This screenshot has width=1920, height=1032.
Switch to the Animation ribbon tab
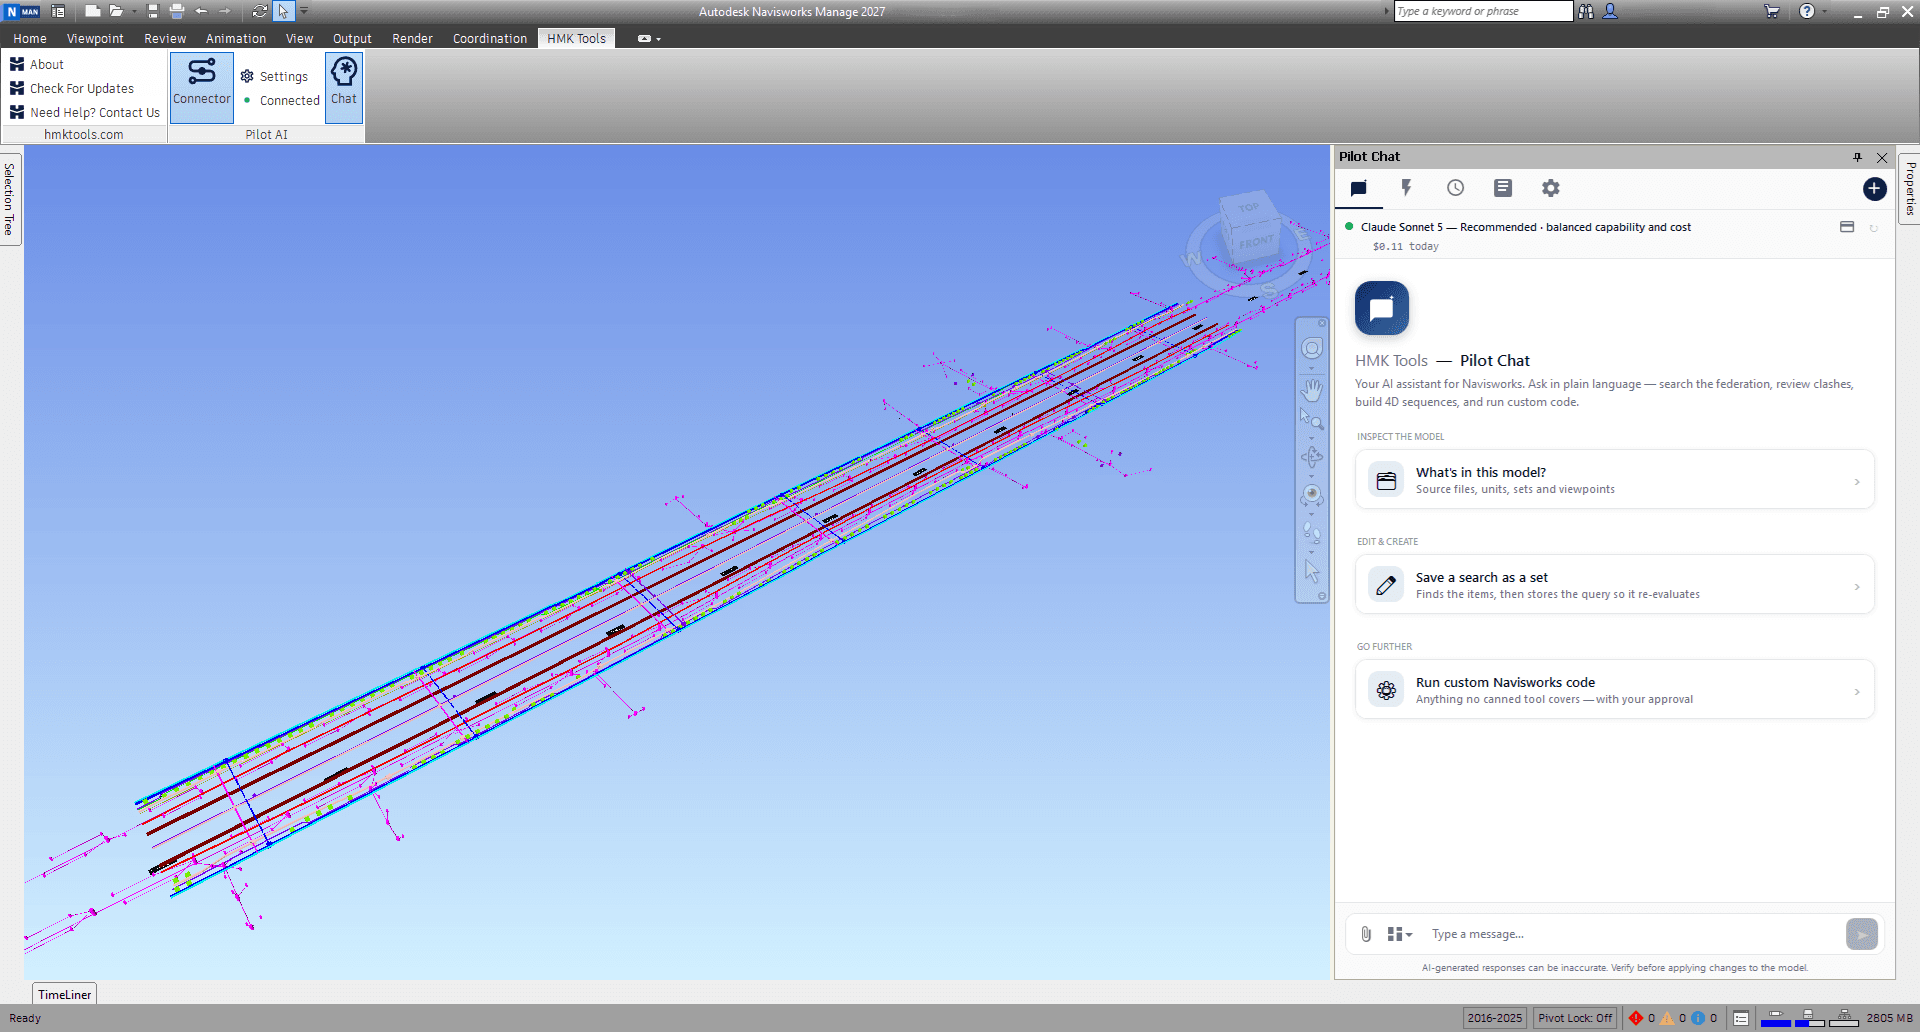coord(236,38)
